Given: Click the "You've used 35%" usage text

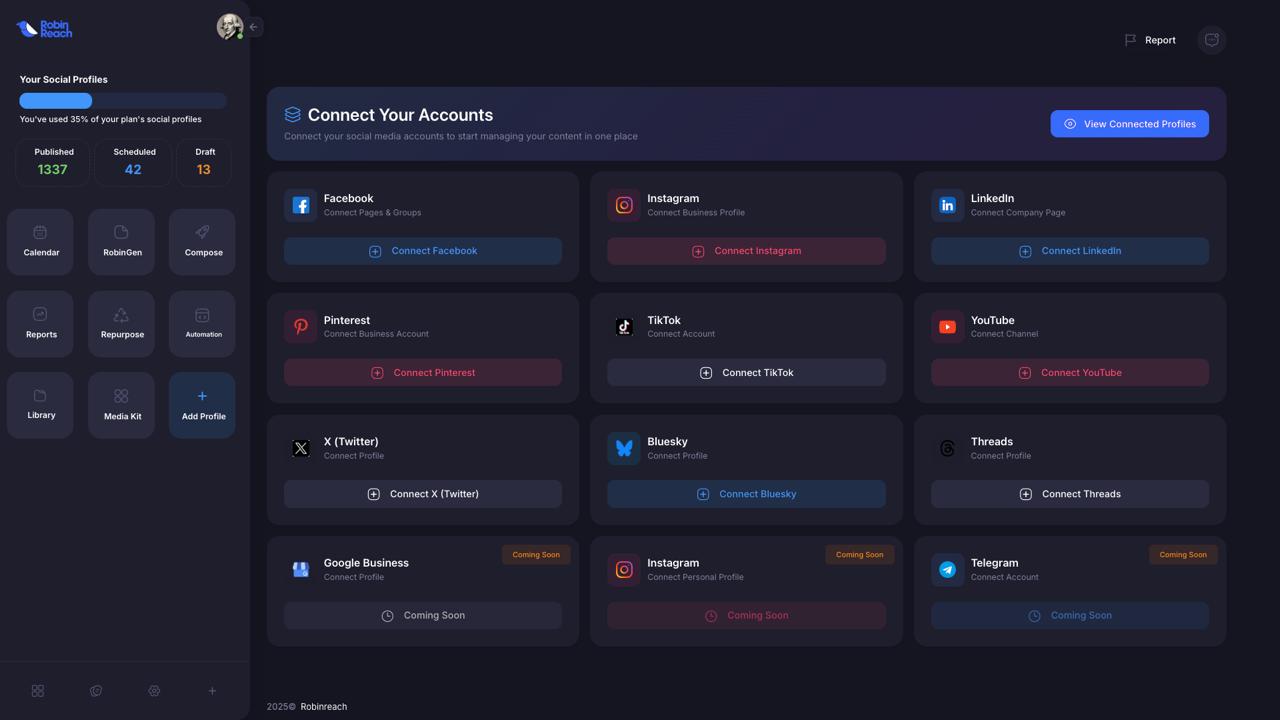Looking at the screenshot, I should pyautogui.click(x=111, y=120).
